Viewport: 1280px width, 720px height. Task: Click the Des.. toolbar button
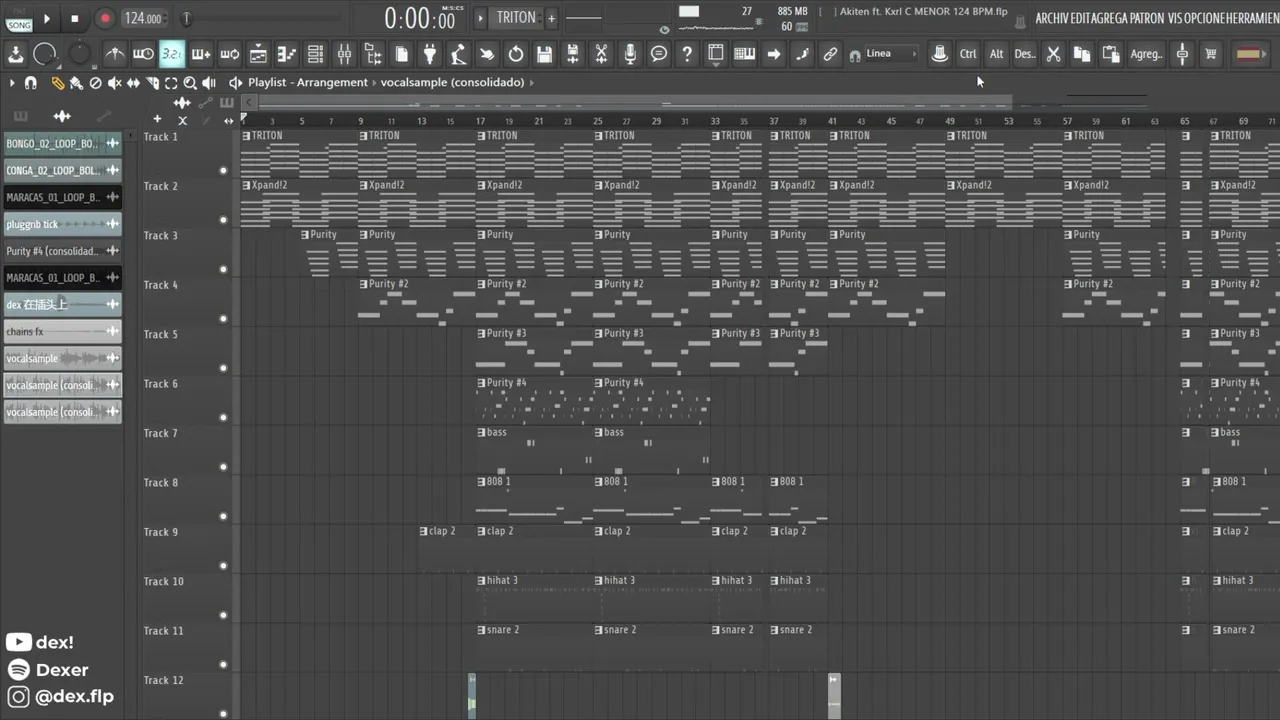[1025, 54]
